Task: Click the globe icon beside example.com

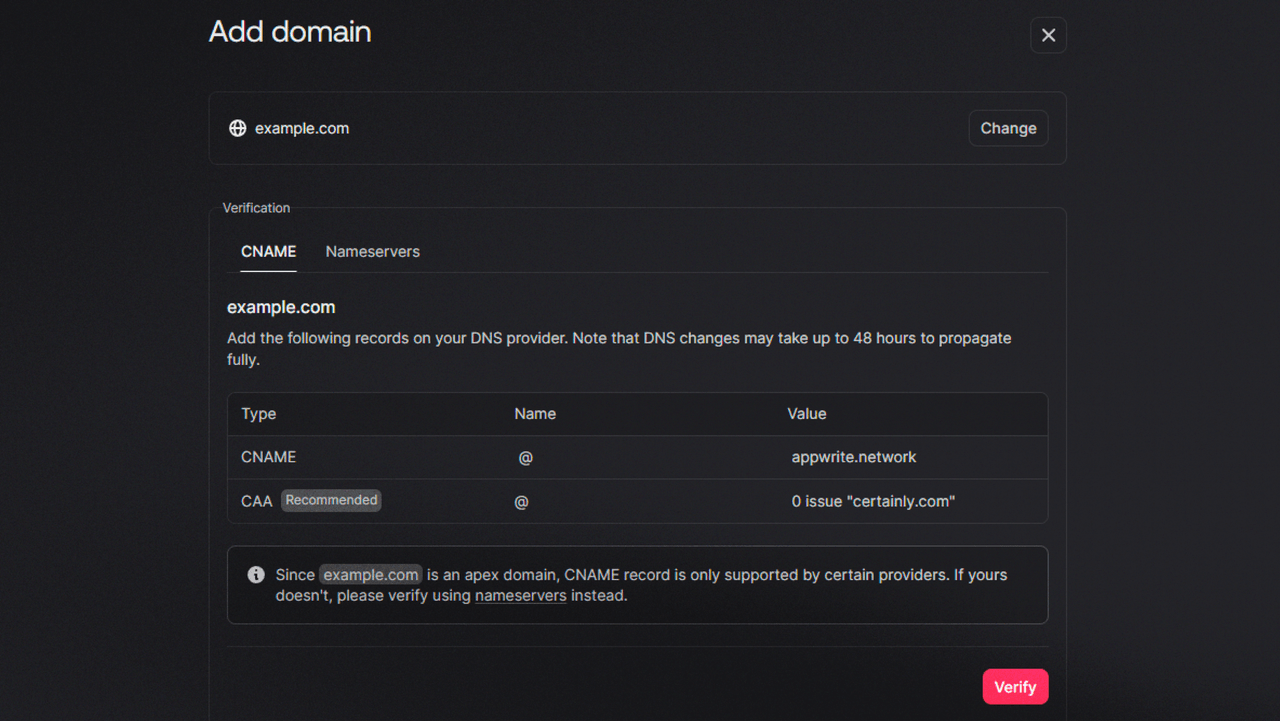Action: (237, 128)
